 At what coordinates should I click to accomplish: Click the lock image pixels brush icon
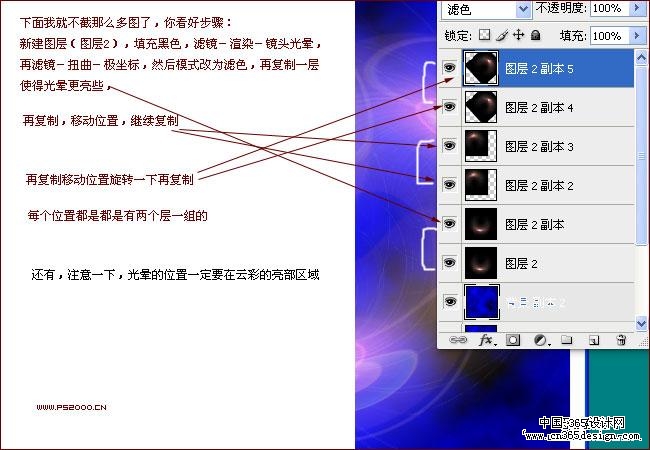[502, 35]
